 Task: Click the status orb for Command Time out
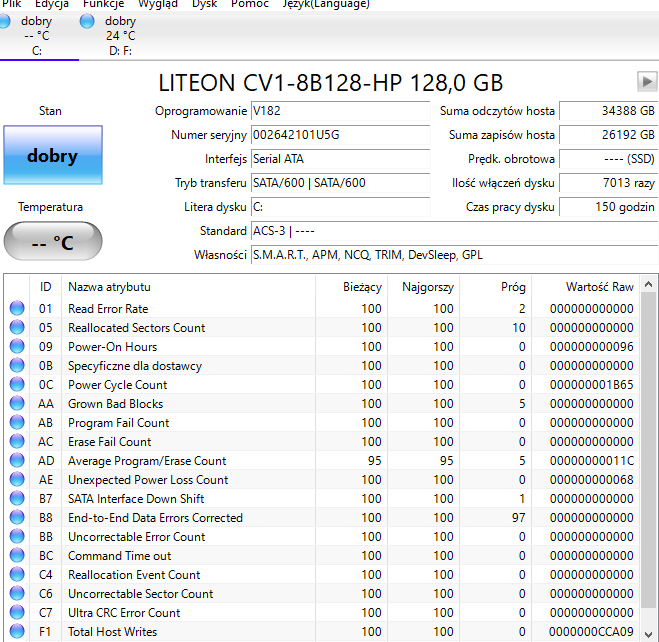tap(17, 555)
